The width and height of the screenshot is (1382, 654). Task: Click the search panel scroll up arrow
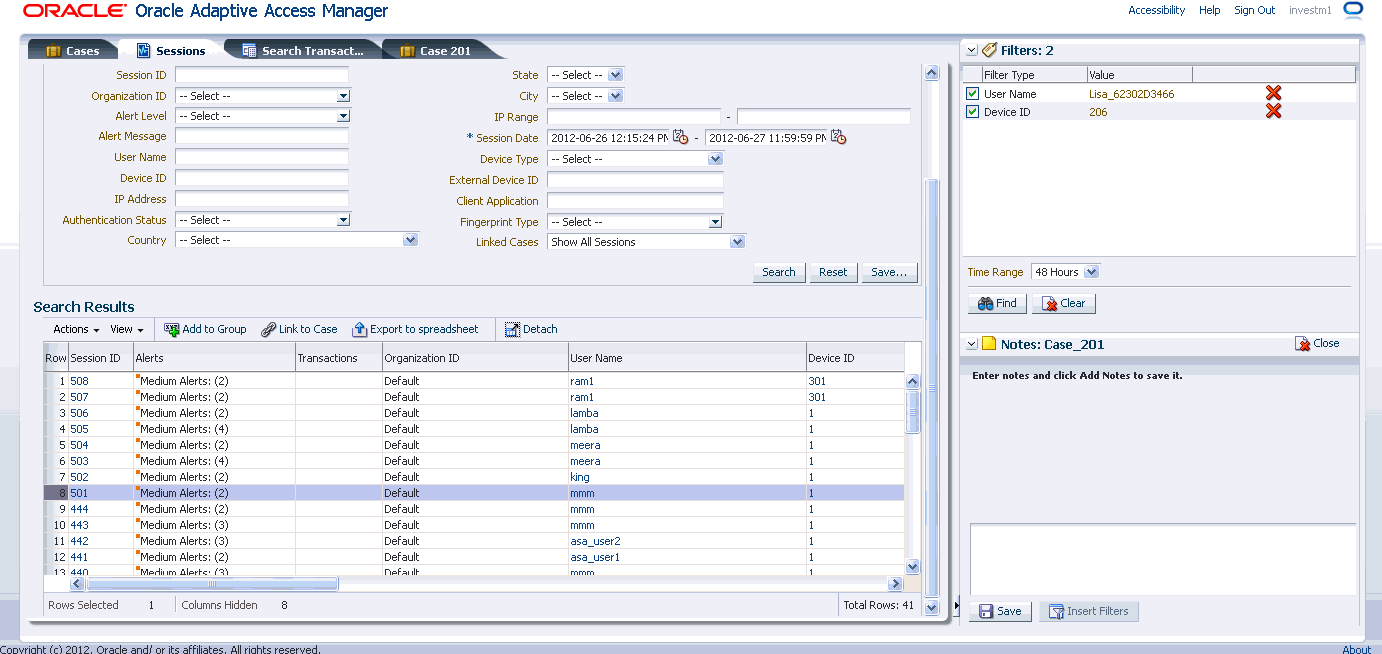[932, 73]
